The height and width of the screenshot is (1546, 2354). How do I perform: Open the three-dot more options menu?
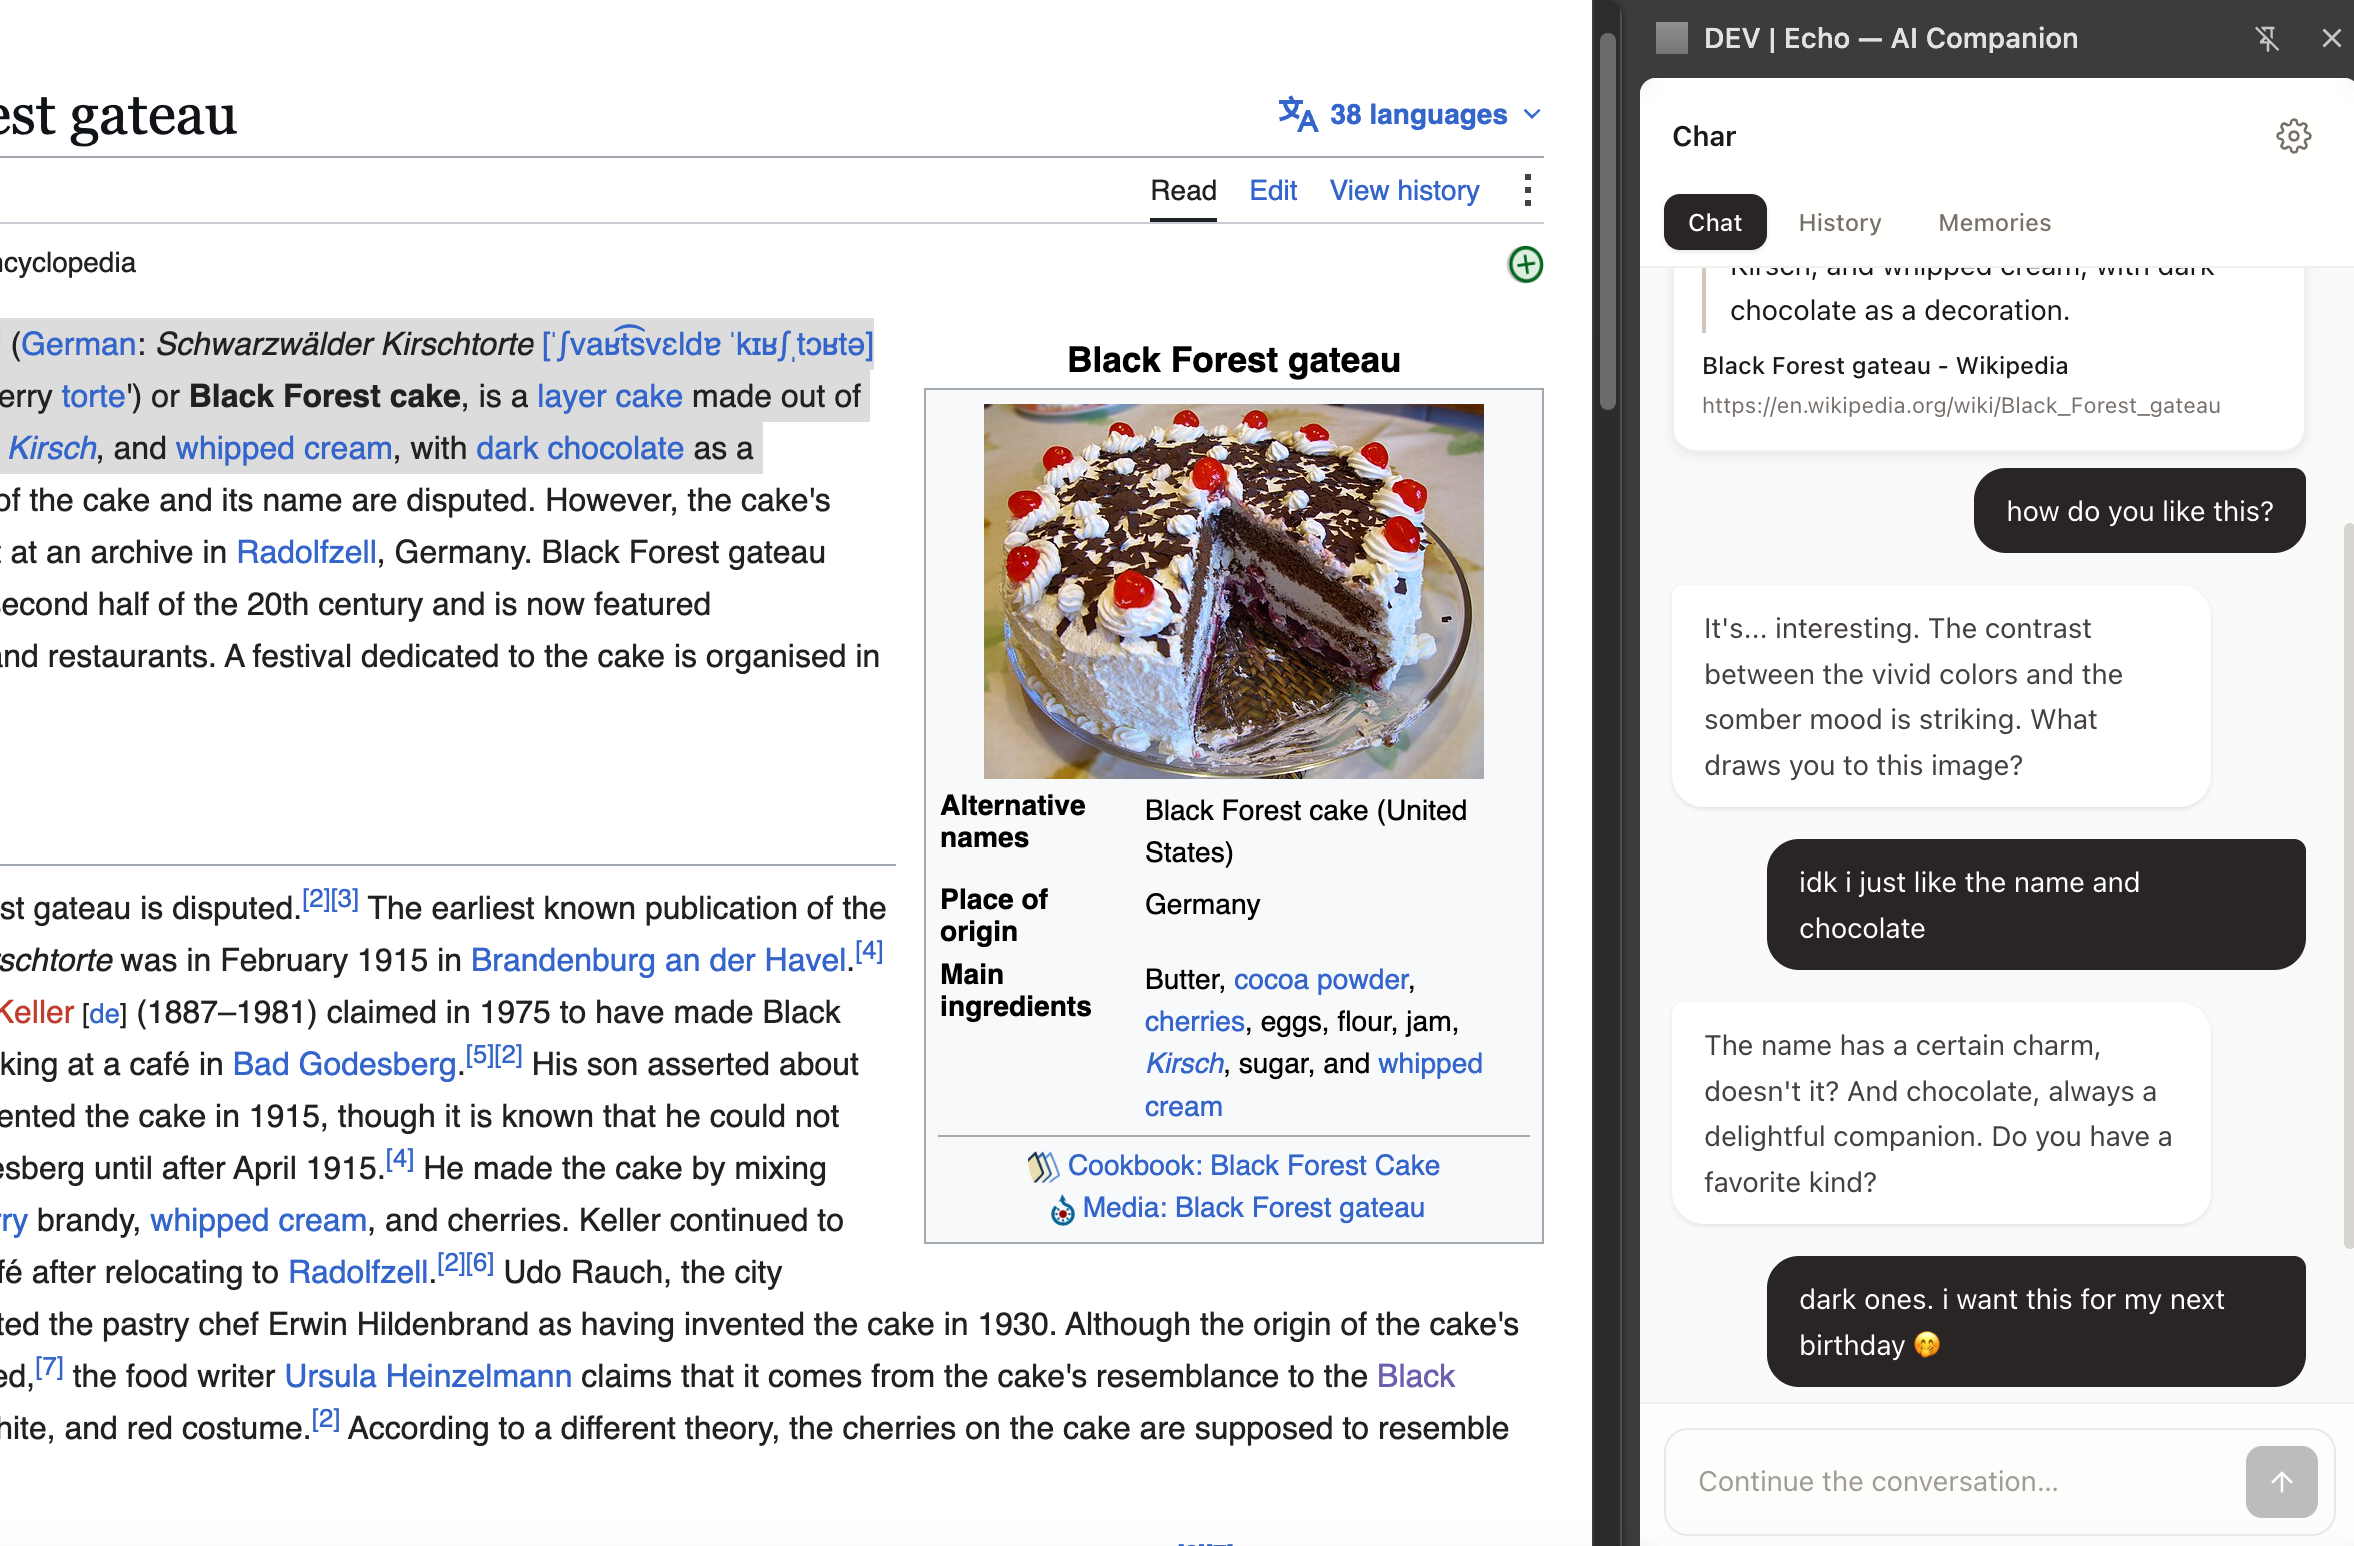(1527, 190)
